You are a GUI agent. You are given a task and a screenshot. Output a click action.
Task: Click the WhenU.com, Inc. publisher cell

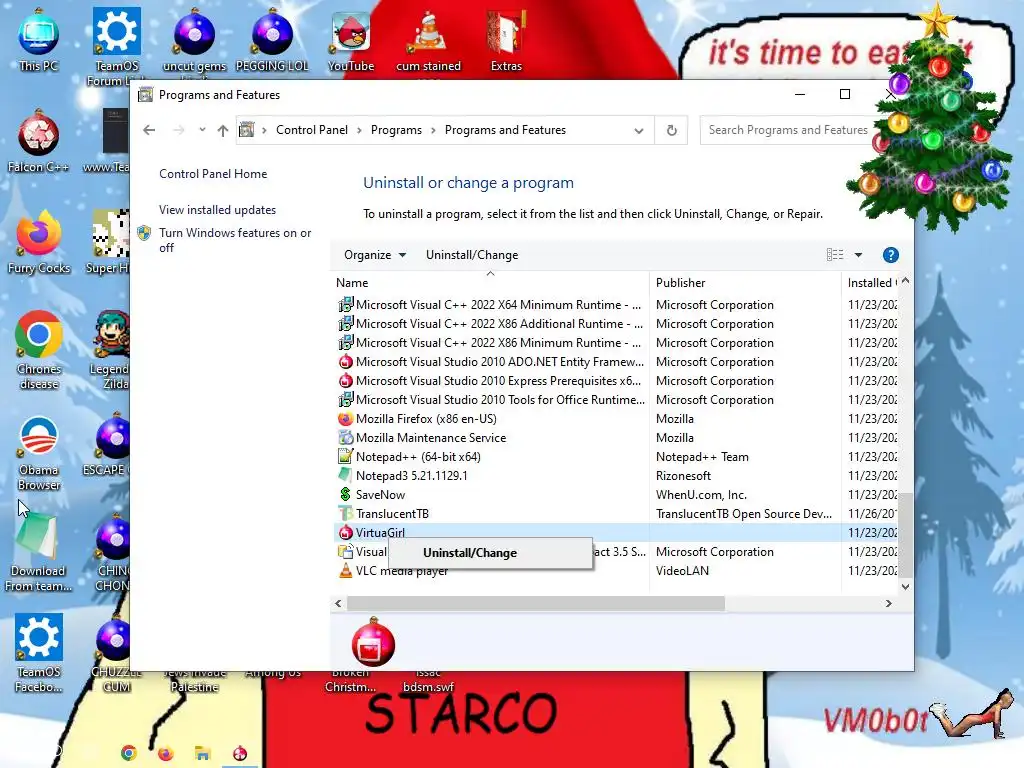click(701, 494)
